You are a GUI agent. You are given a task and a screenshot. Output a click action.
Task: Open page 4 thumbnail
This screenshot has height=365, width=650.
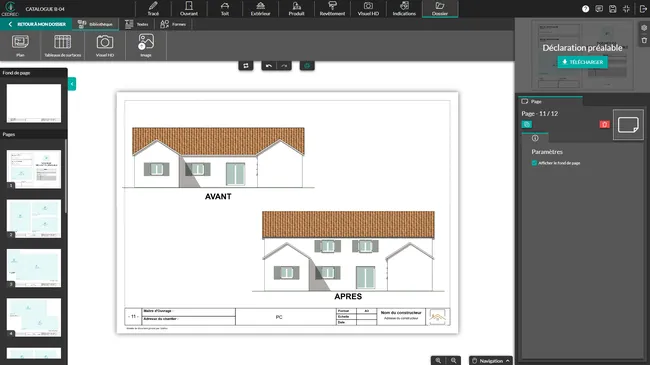34,317
